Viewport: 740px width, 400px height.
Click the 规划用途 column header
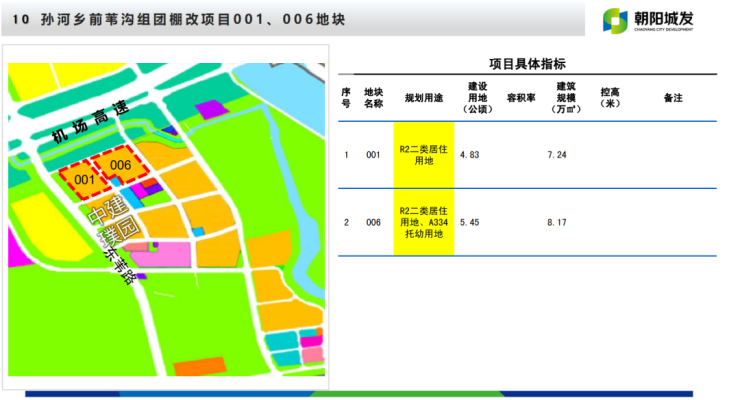(x=423, y=98)
